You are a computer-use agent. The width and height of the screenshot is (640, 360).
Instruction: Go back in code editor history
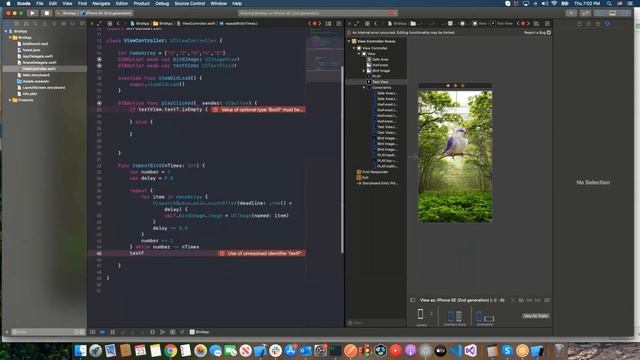[118, 24]
